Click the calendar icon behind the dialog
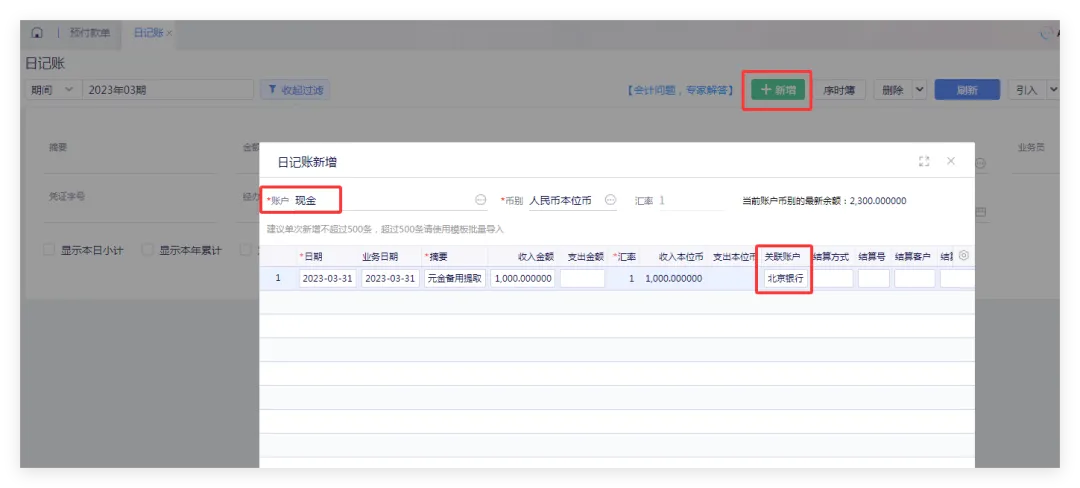Image resolution: width=1080 pixels, height=488 pixels. coord(981,213)
